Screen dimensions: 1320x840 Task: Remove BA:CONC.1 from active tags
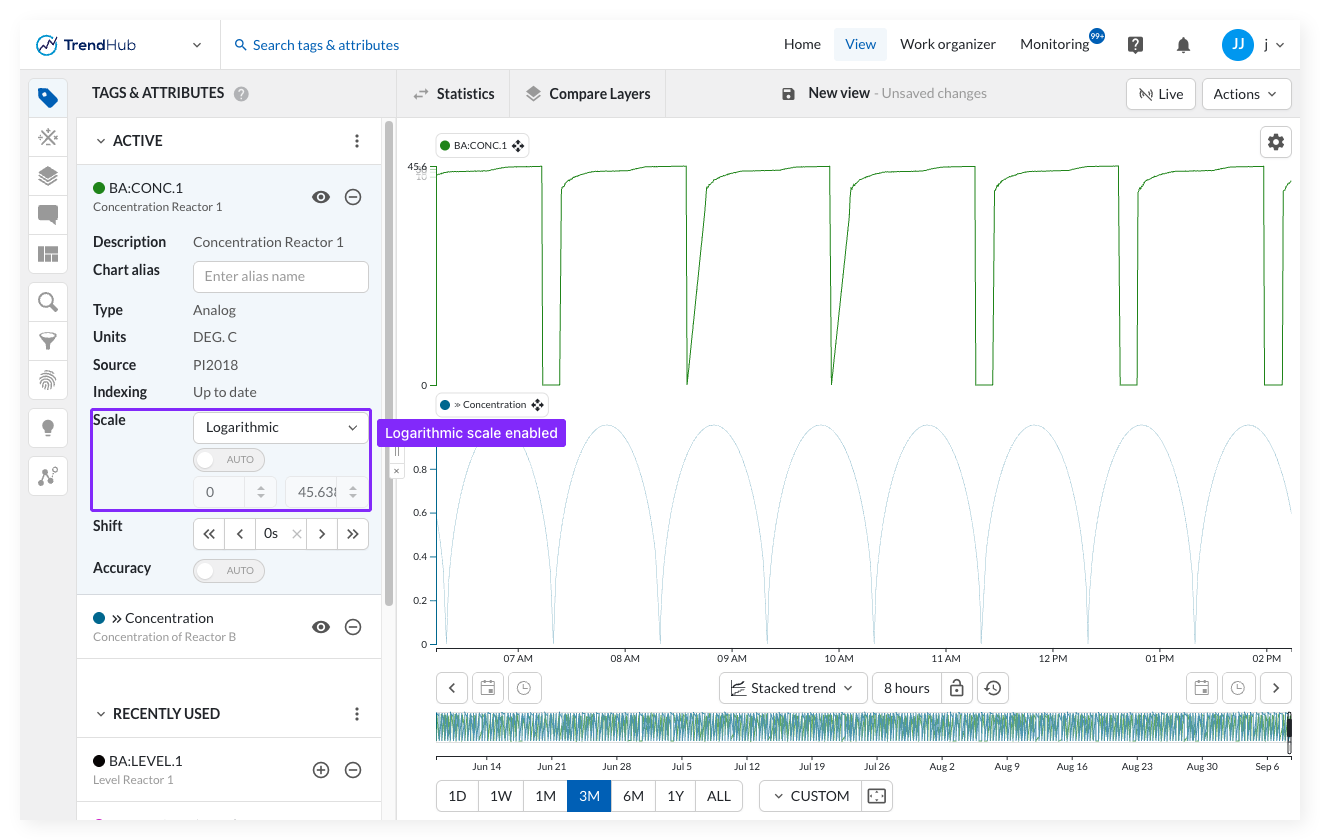click(x=353, y=197)
